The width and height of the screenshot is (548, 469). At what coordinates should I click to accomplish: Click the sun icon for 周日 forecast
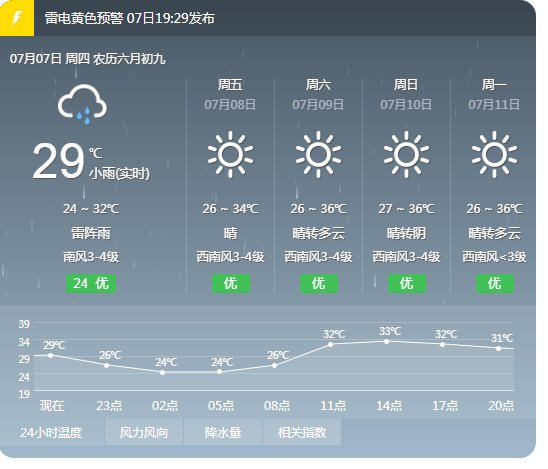(x=406, y=154)
